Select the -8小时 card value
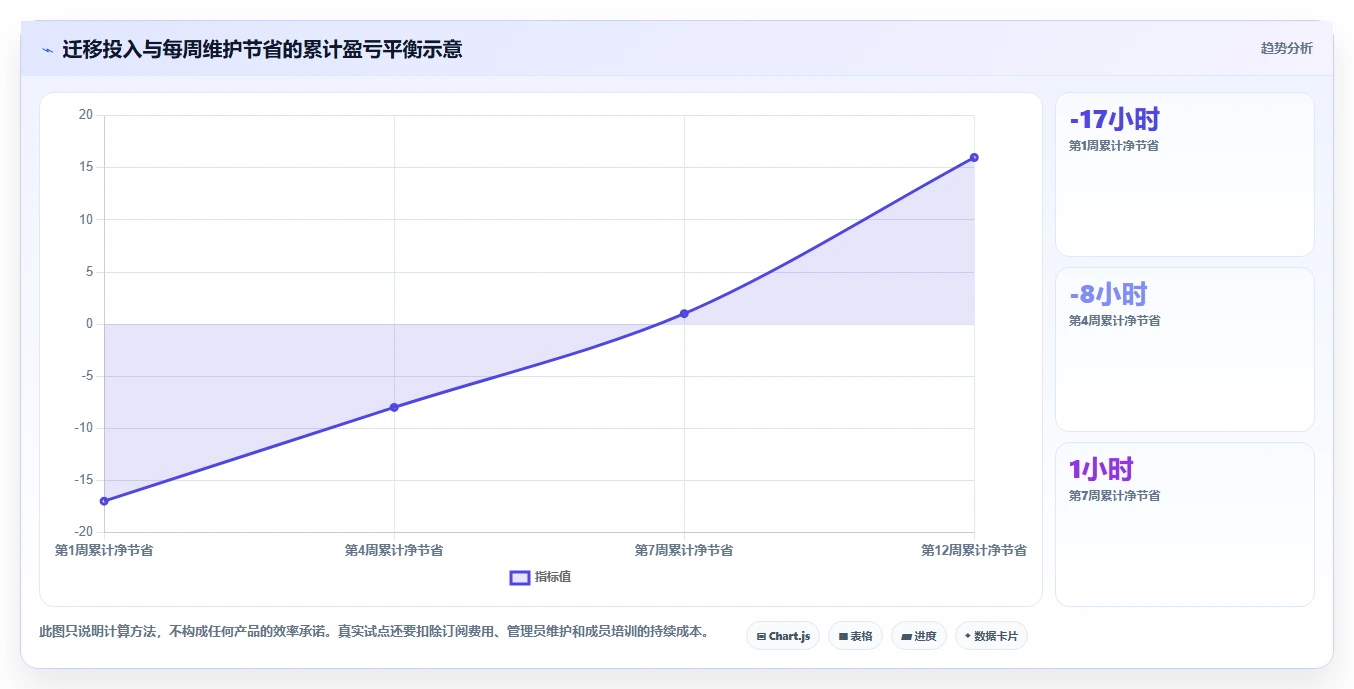The height and width of the screenshot is (689, 1354). [1108, 294]
